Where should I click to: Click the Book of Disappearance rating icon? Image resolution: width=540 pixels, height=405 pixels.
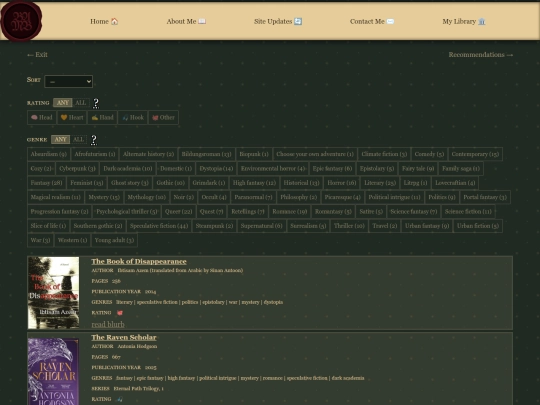[x=120, y=313]
